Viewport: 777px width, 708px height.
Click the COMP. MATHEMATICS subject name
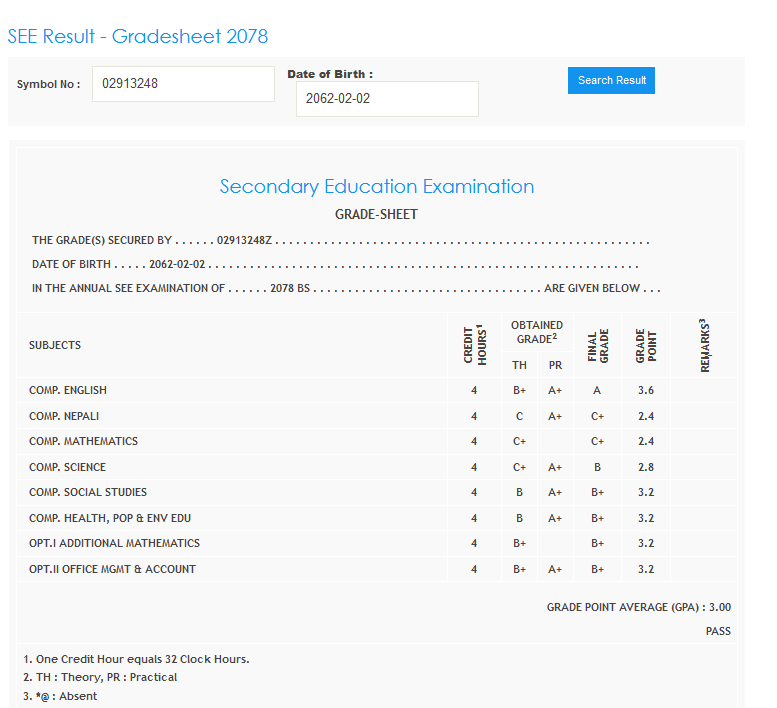[83, 441]
